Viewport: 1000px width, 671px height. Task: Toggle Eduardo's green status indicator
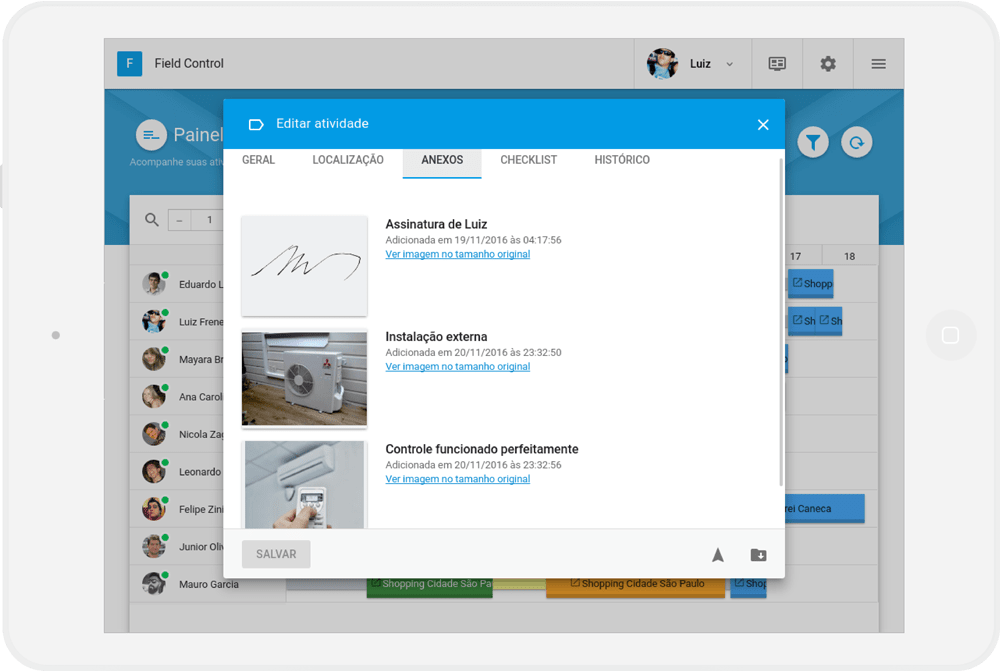163,274
